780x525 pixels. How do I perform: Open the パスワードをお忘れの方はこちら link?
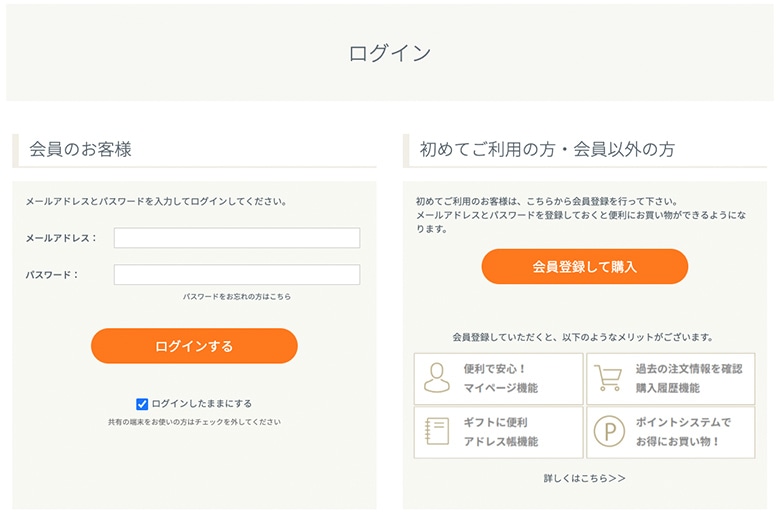pos(237,297)
